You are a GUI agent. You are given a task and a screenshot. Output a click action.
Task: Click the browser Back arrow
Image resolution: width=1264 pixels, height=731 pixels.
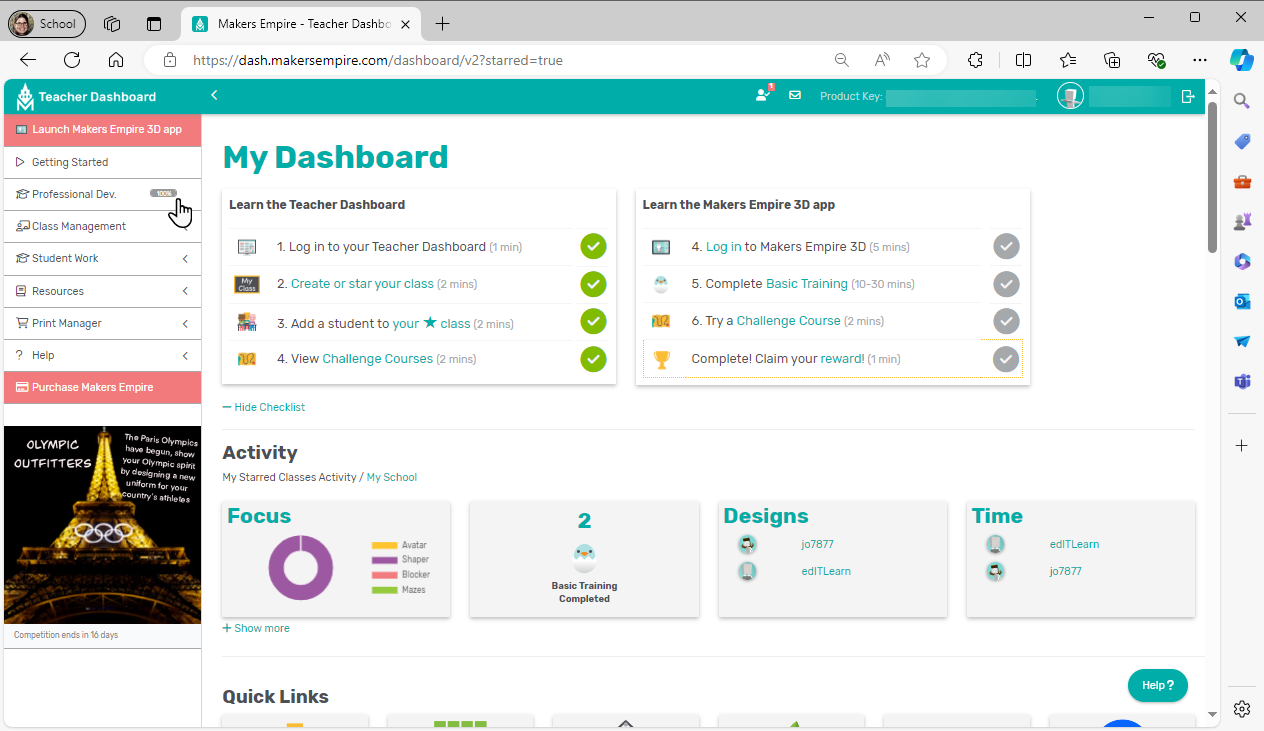coord(28,60)
